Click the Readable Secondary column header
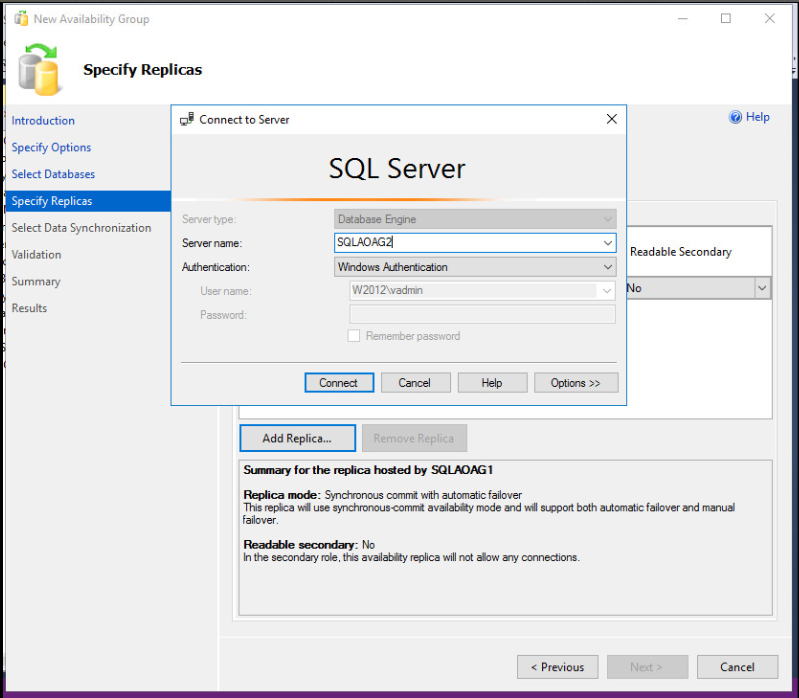799x698 pixels. click(x=680, y=252)
